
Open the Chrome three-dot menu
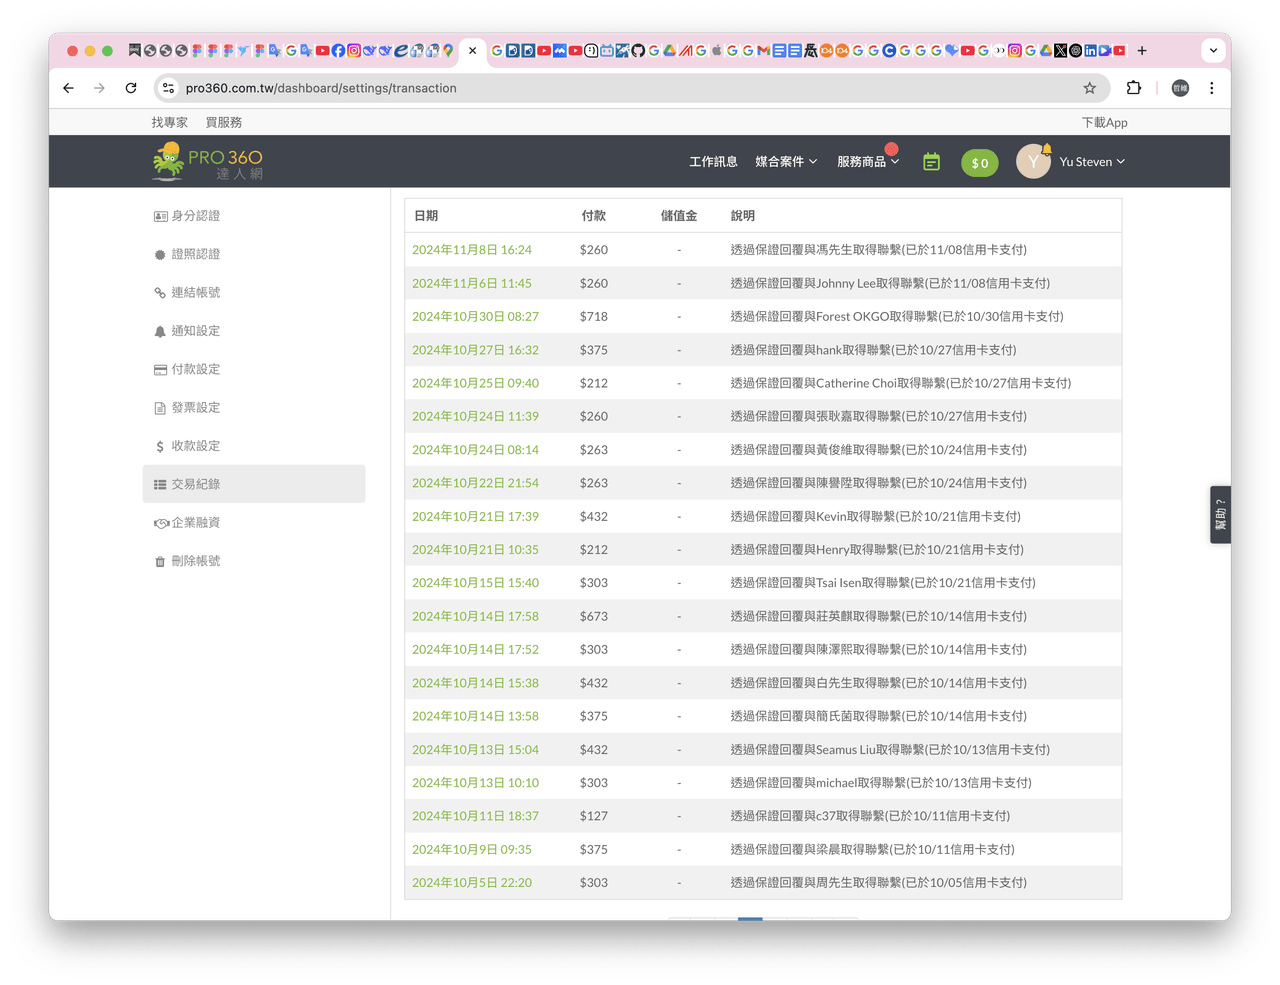(1211, 88)
